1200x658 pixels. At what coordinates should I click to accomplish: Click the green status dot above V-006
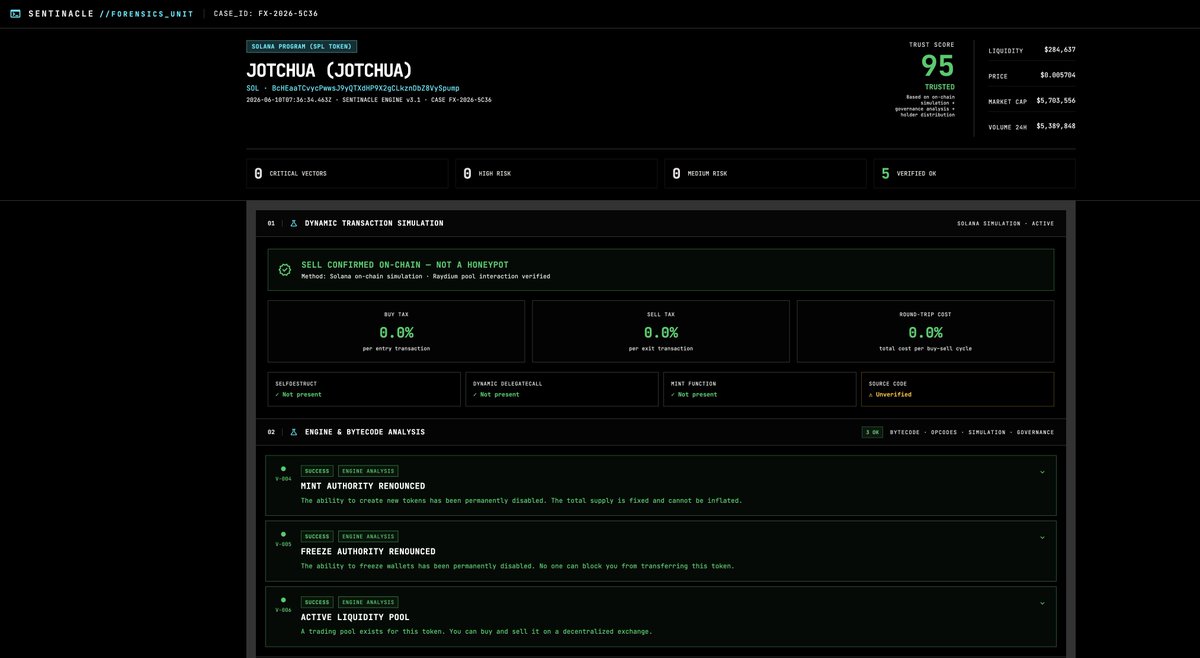pos(283,600)
